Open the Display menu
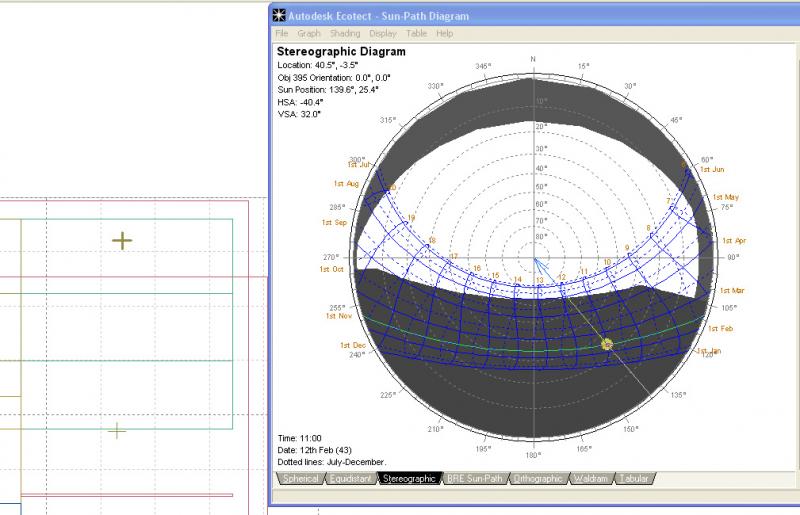Viewport: 800px width, 515px height. point(383,33)
